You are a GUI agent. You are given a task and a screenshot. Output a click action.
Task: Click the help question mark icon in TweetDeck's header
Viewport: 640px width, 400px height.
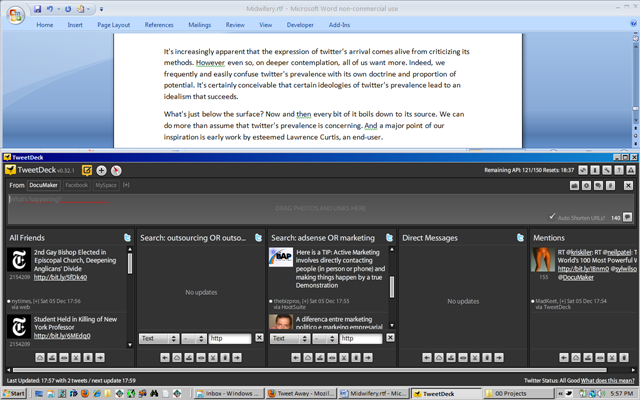619,170
